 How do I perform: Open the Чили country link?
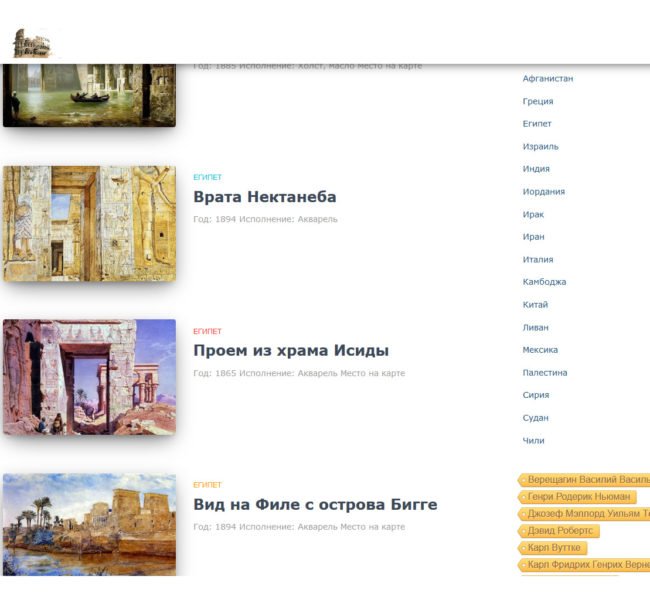click(x=533, y=440)
